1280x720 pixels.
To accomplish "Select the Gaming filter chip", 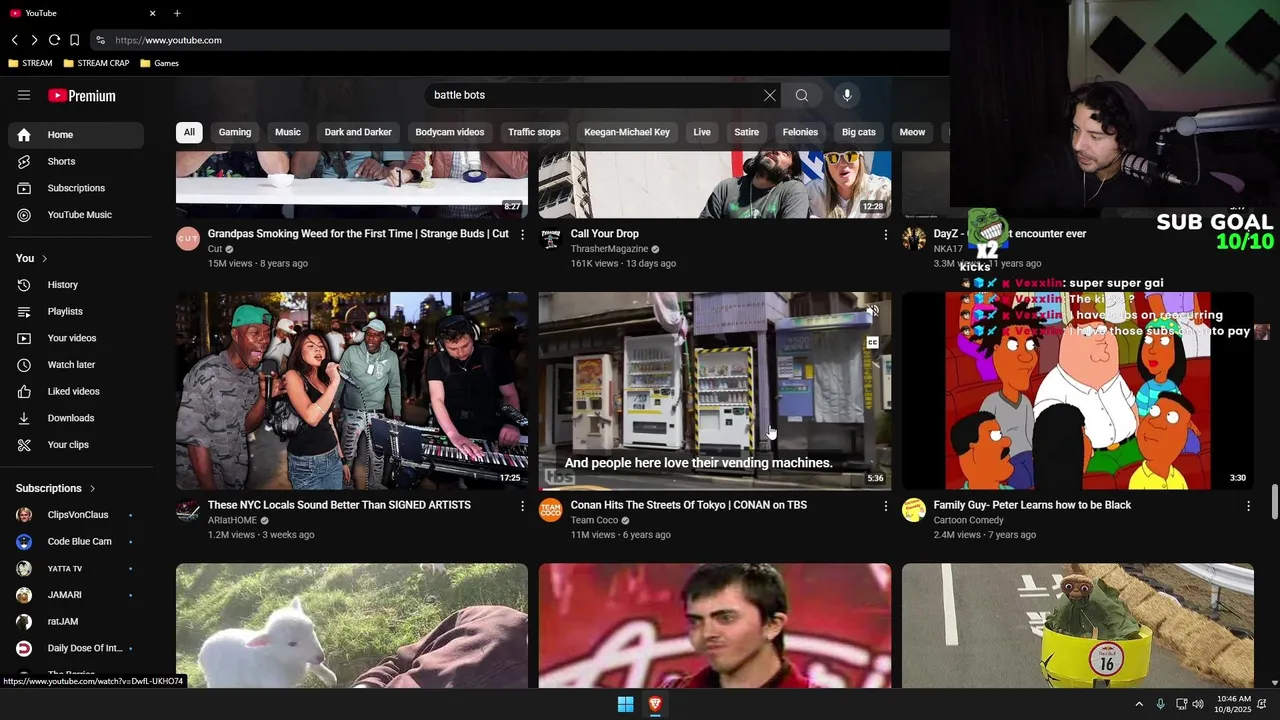I will pos(235,132).
